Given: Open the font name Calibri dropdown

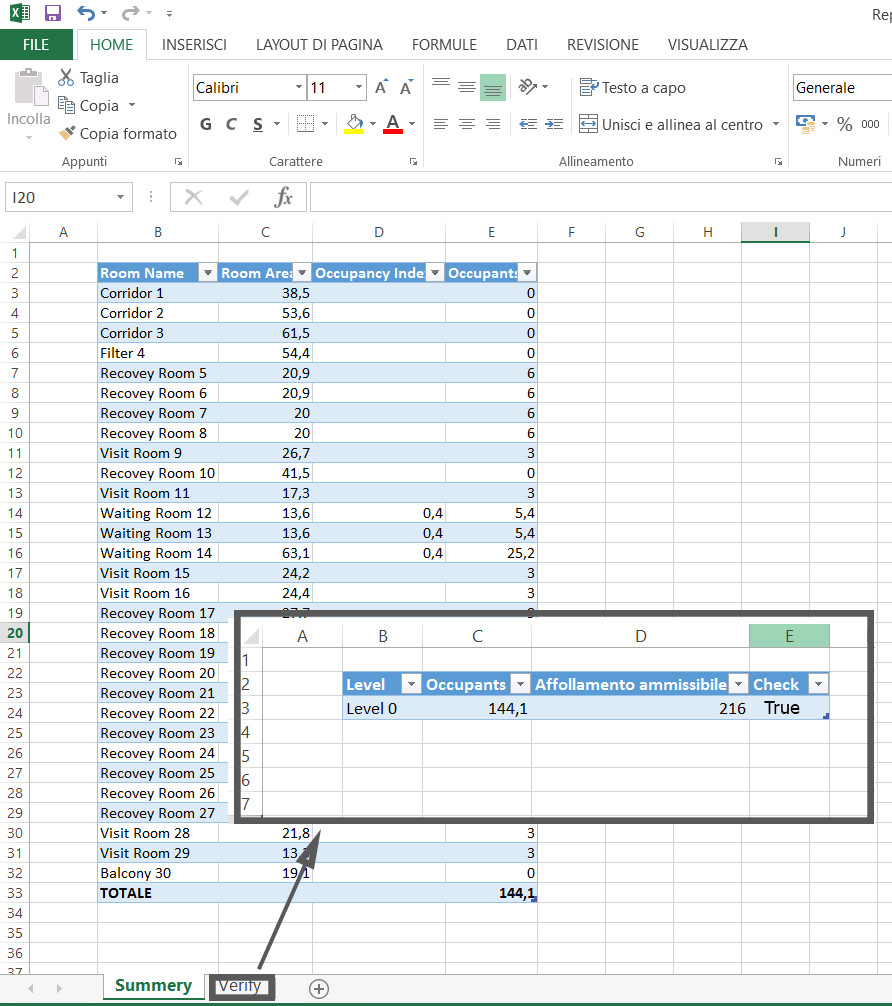Looking at the screenshot, I should click(x=299, y=87).
